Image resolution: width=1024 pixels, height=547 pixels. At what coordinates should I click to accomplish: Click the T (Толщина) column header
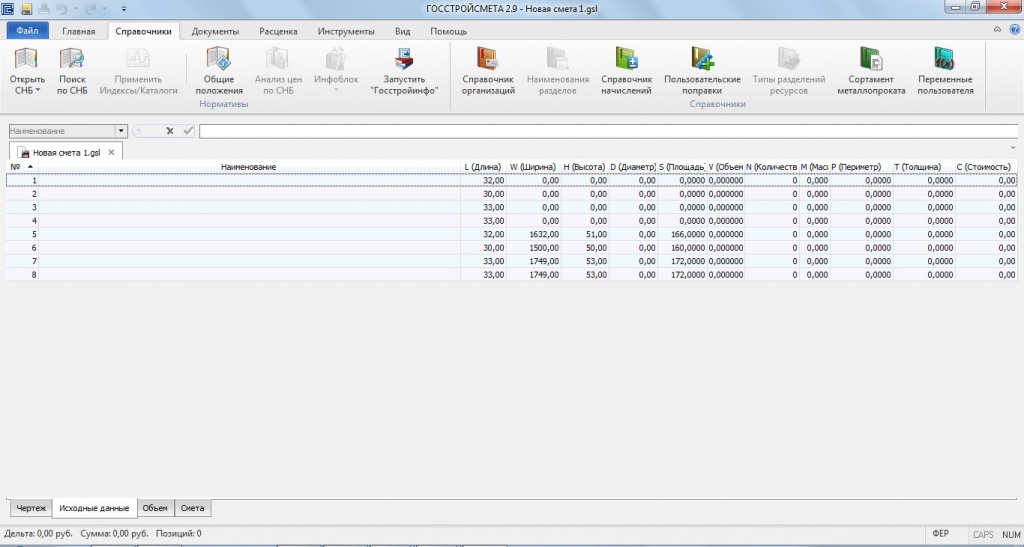(923, 167)
